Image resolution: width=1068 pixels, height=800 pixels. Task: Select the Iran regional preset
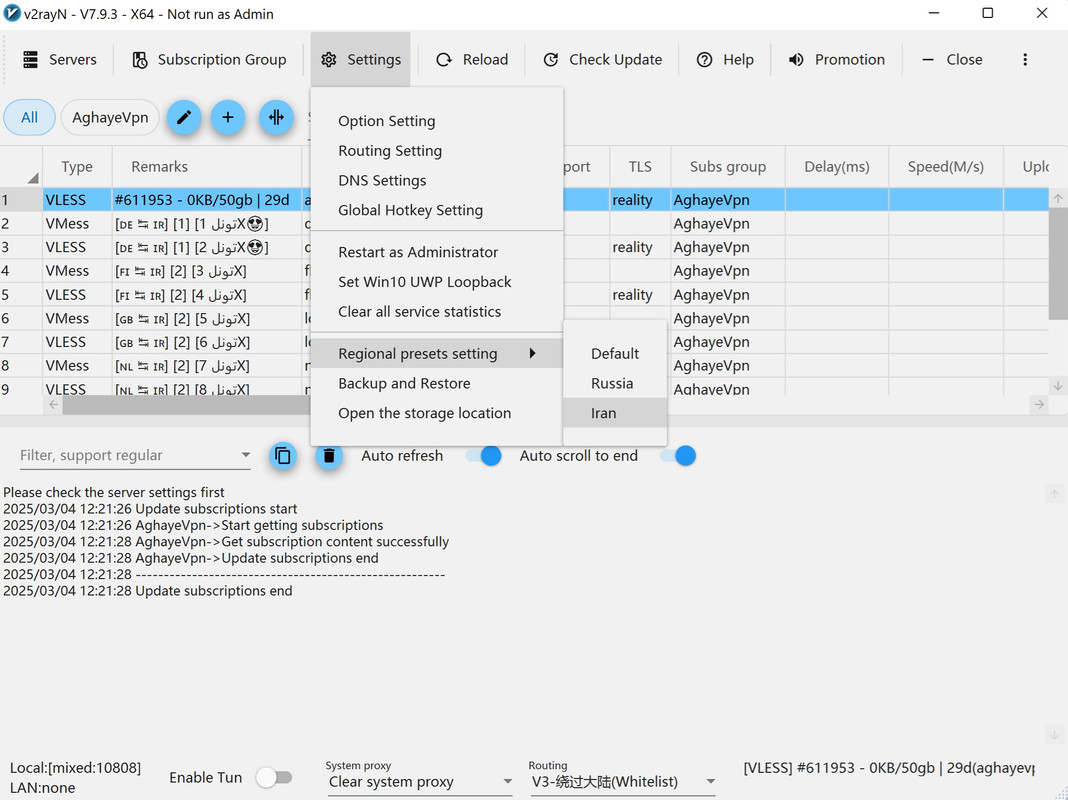[x=615, y=413]
